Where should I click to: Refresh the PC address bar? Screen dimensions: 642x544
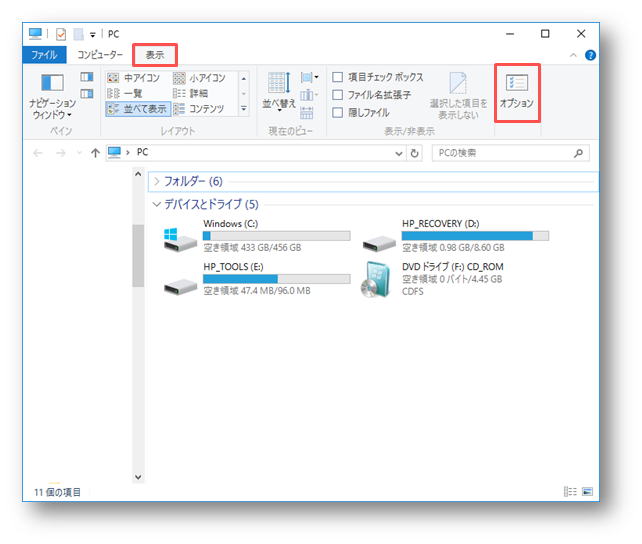click(414, 153)
